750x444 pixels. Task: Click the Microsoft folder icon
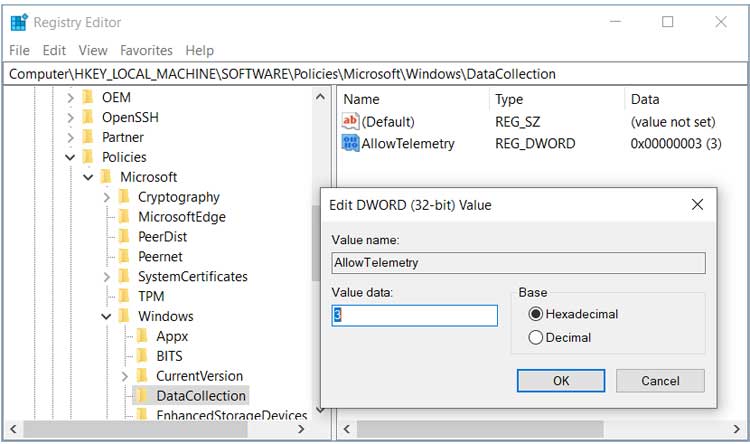(106, 177)
